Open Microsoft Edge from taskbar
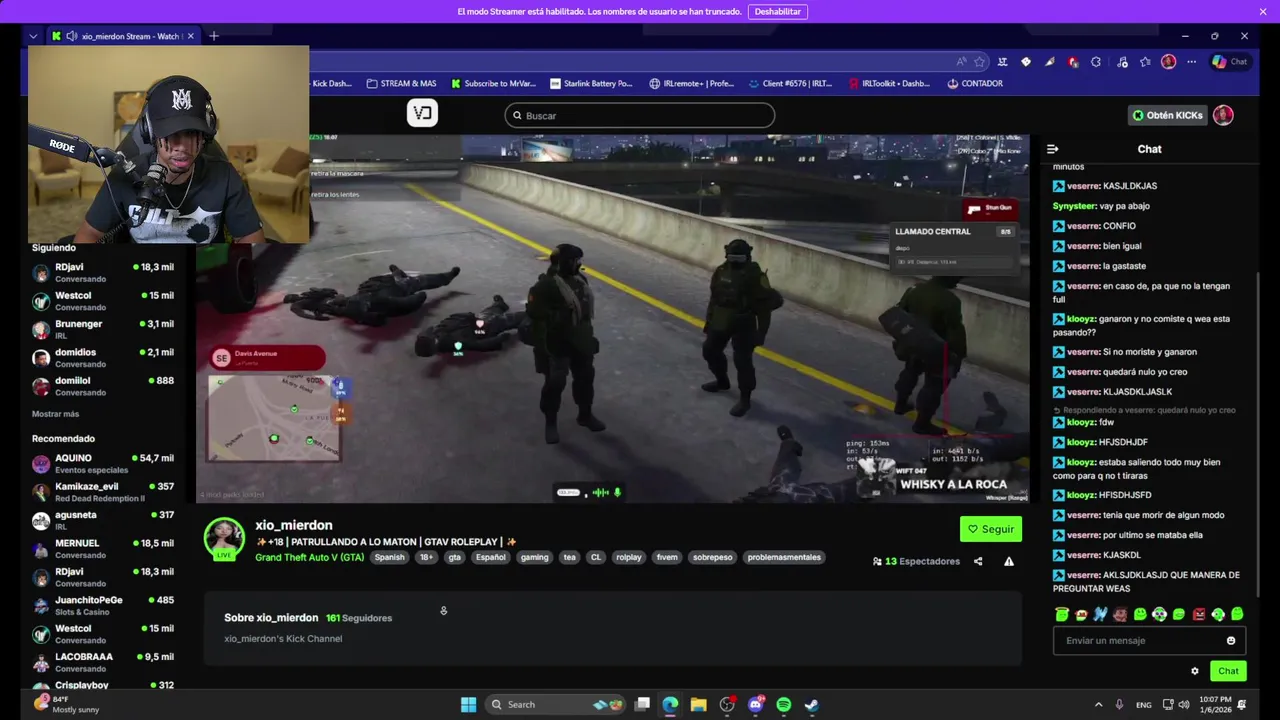The width and height of the screenshot is (1280, 720). tap(670, 705)
